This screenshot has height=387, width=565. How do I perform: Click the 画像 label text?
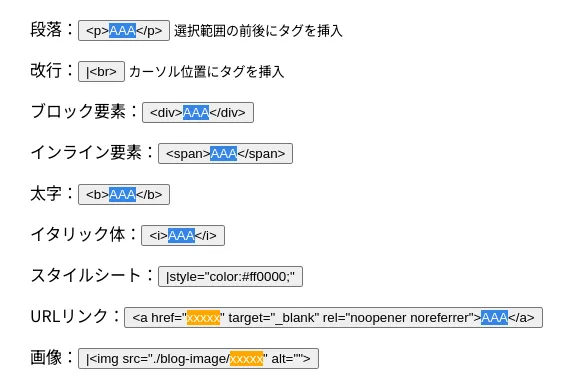coord(46,357)
